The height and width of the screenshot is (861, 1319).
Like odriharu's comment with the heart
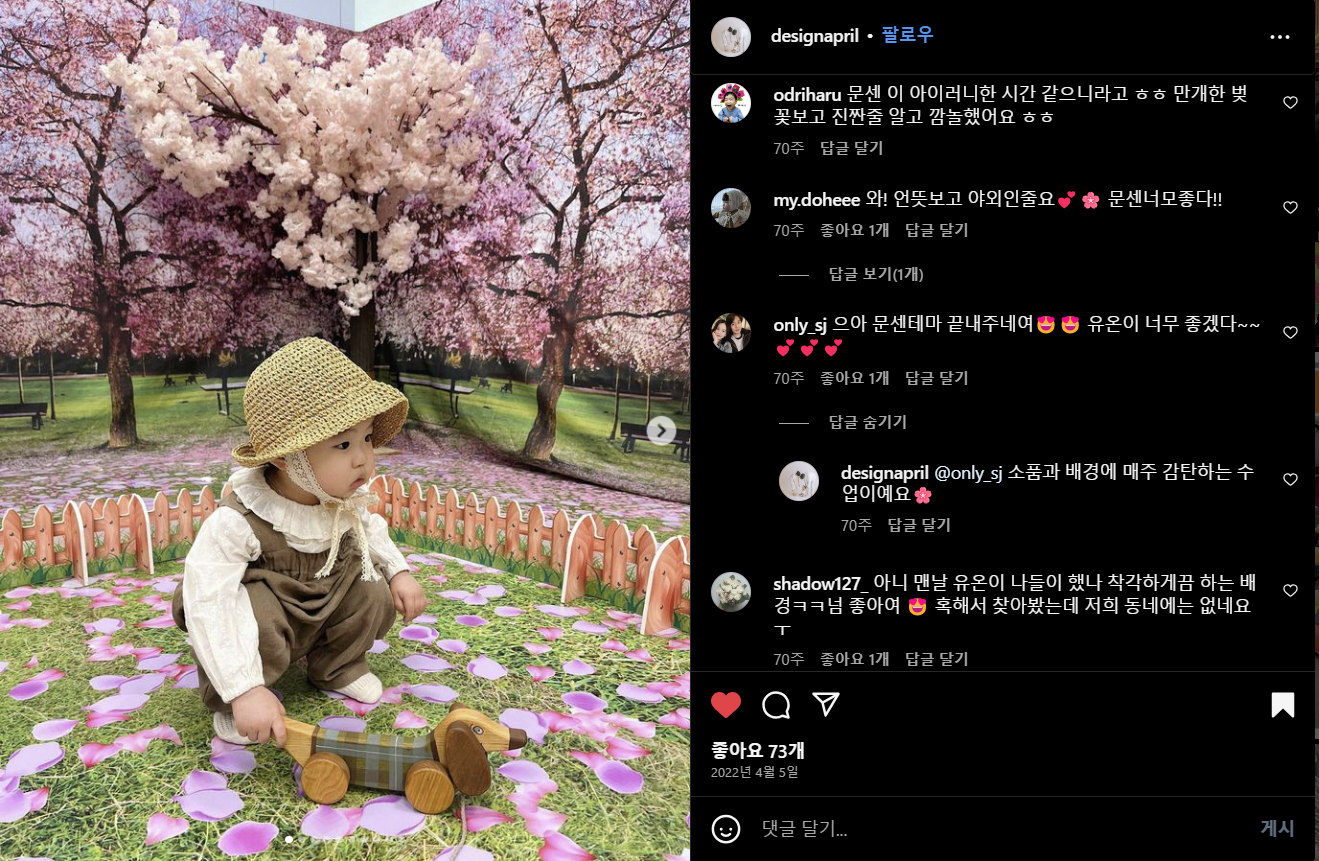tap(1290, 102)
